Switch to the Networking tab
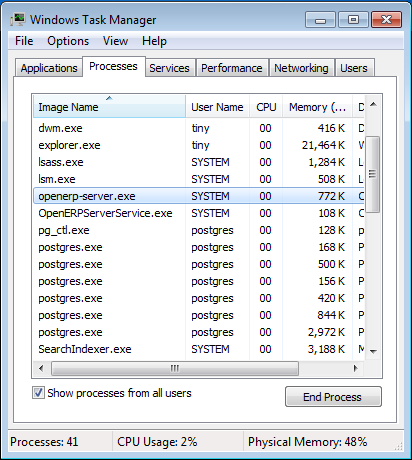This screenshot has height=460, width=412. coord(301,68)
